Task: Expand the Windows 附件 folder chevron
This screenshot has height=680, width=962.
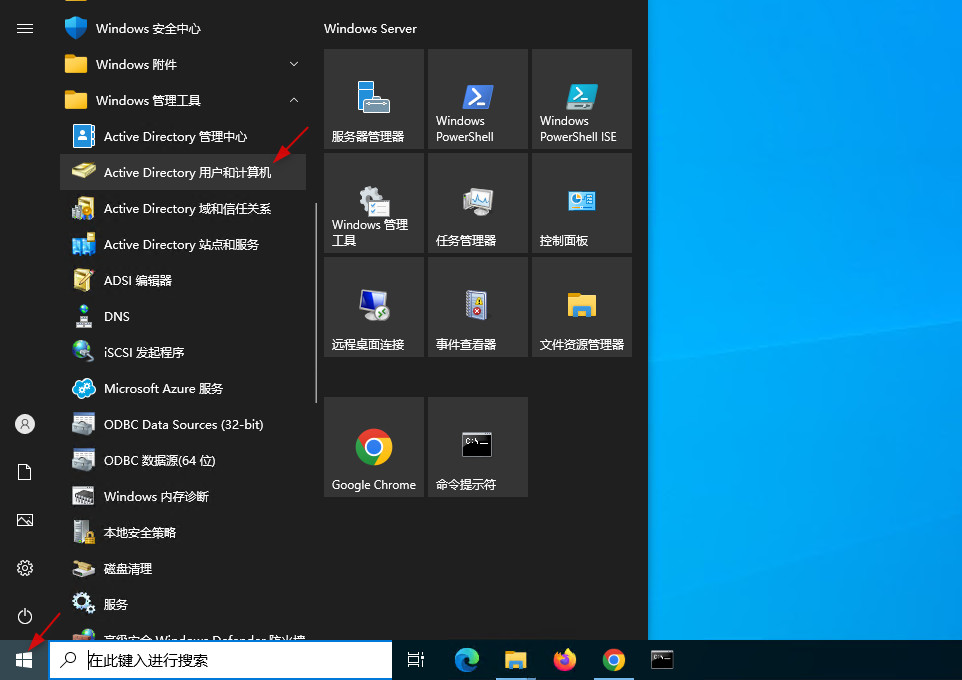Action: [x=294, y=64]
